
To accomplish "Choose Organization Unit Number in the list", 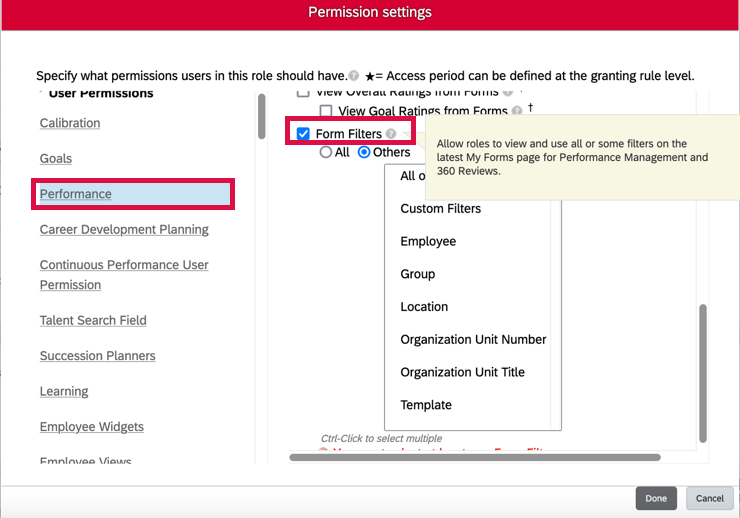I will coord(473,340).
